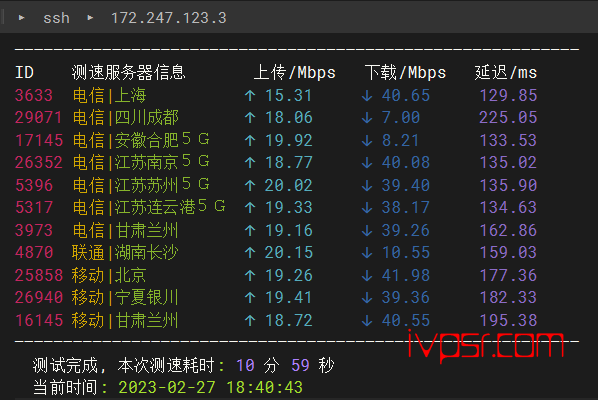Click the arrow before ssh breadcrumb

(22, 18)
